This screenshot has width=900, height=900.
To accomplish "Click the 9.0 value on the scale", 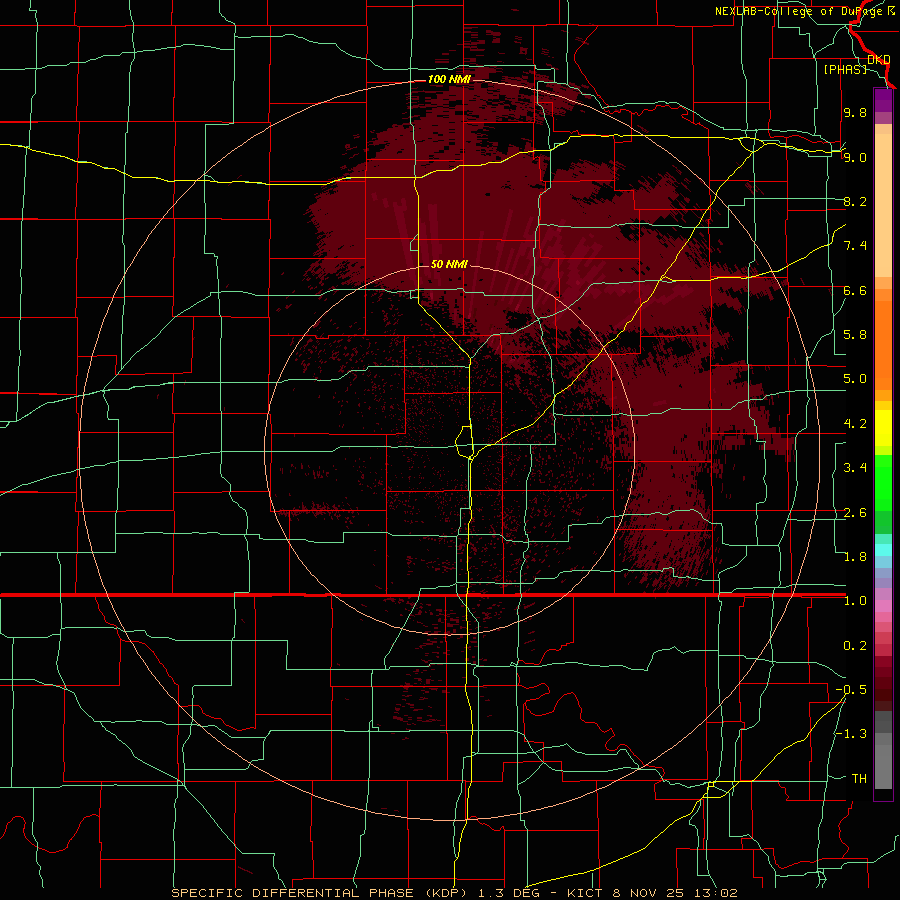I will click(x=855, y=157).
